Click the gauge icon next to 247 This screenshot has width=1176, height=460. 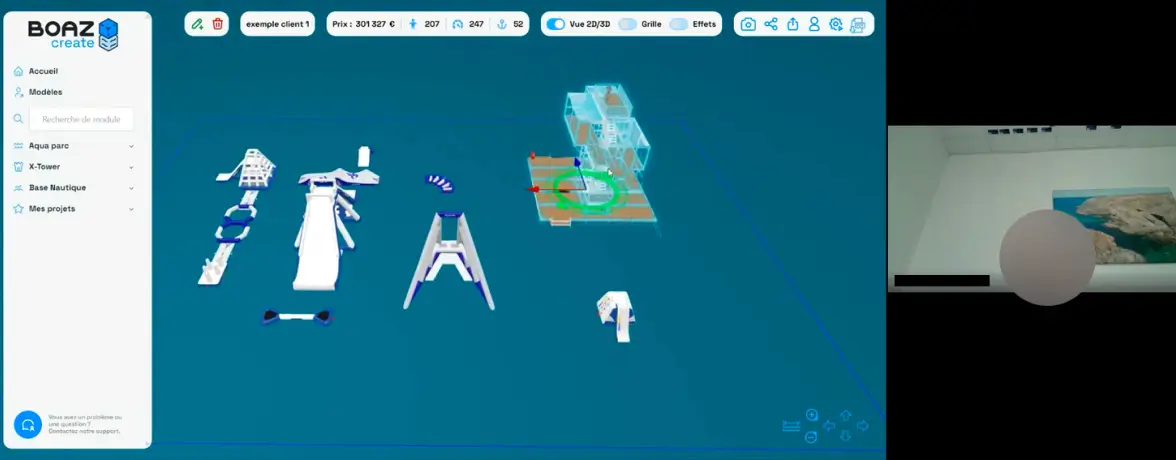click(x=458, y=24)
